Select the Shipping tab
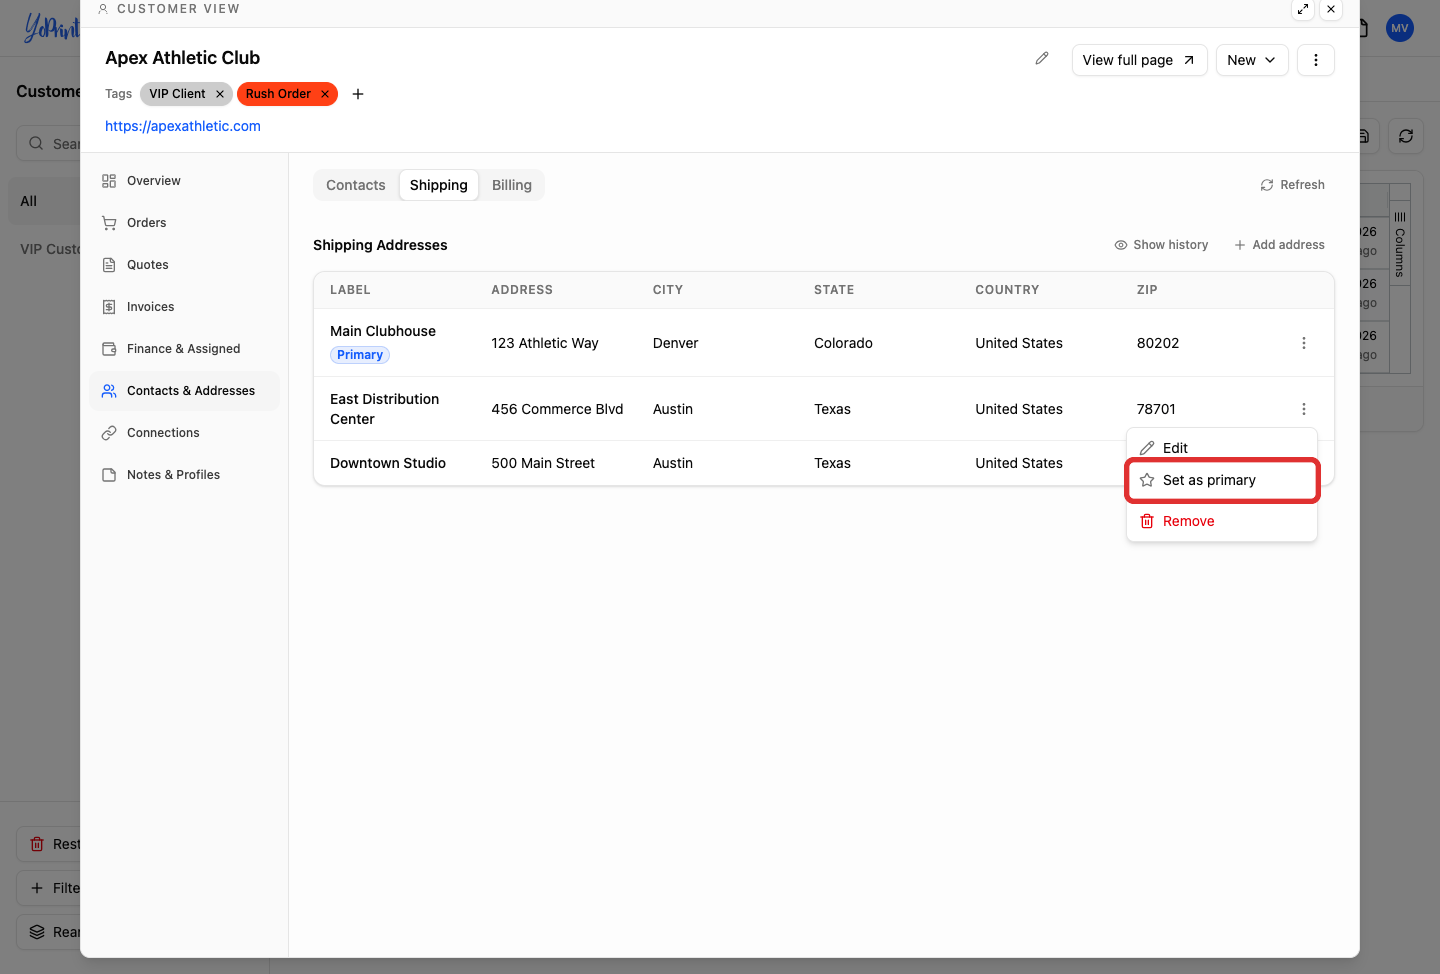The width and height of the screenshot is (1440, 974). (439, 185)
